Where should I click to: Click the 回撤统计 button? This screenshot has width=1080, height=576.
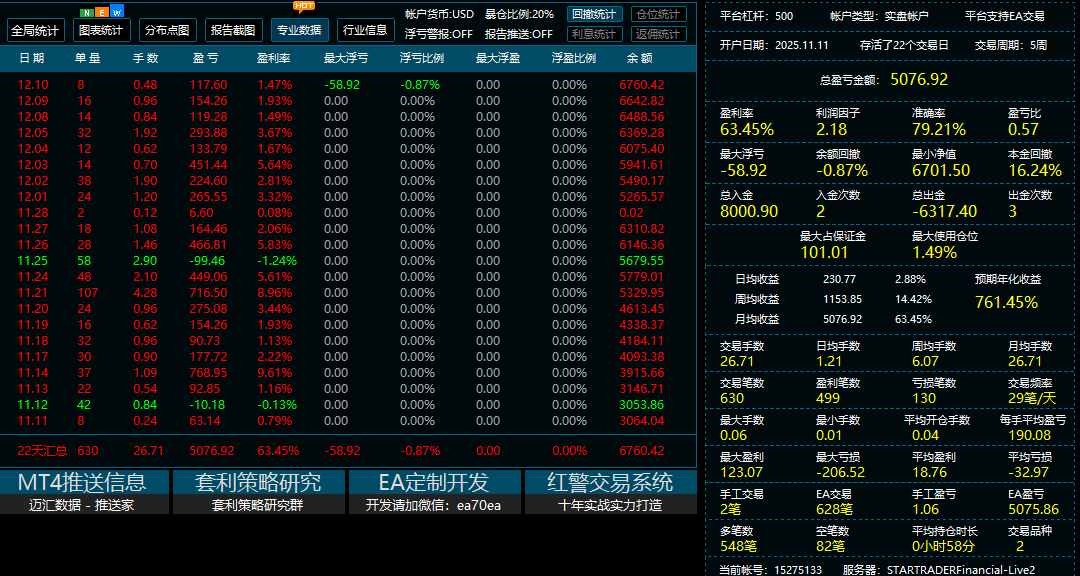[595, 14]
